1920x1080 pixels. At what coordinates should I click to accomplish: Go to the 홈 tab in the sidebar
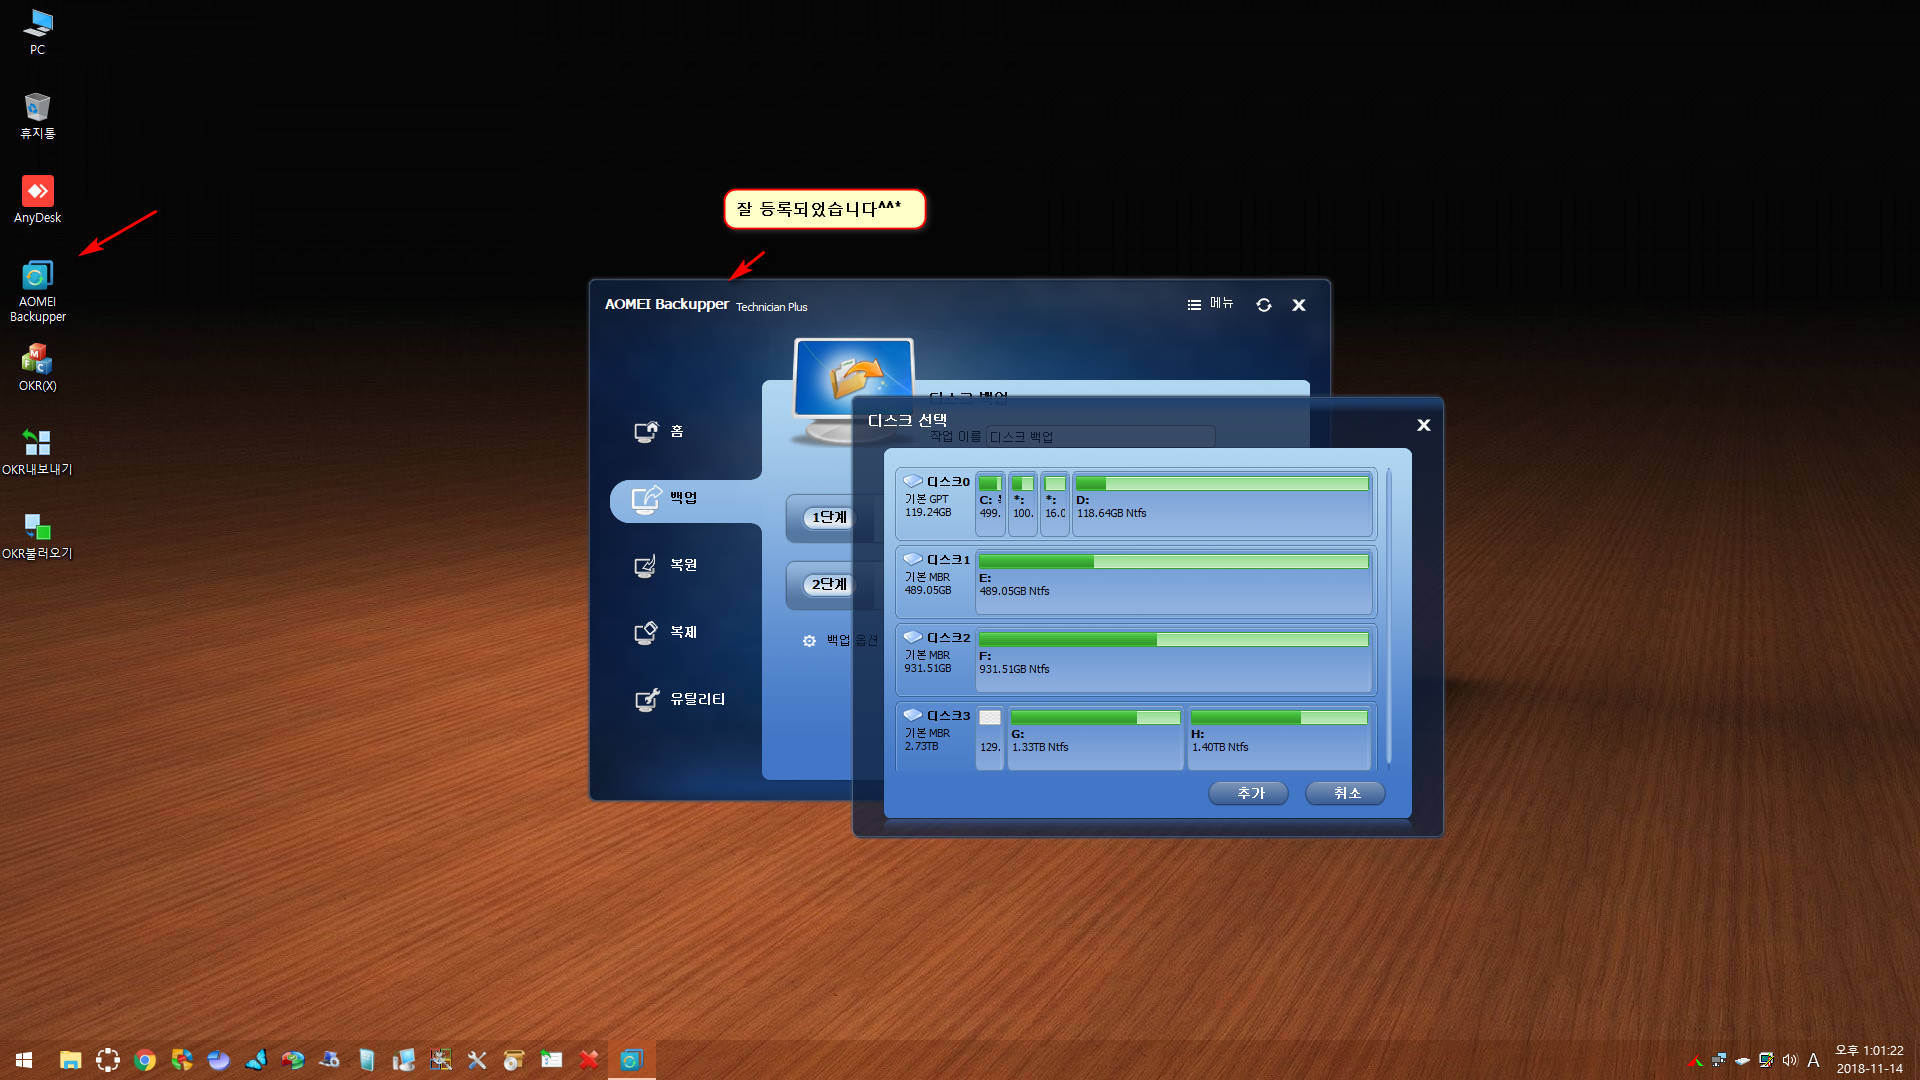(x=660, y=431)
